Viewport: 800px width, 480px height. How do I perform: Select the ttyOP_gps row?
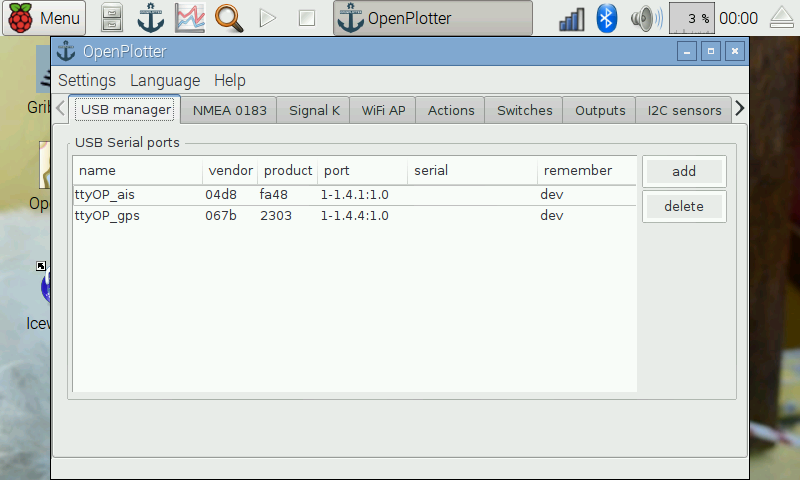click(355, 216)
